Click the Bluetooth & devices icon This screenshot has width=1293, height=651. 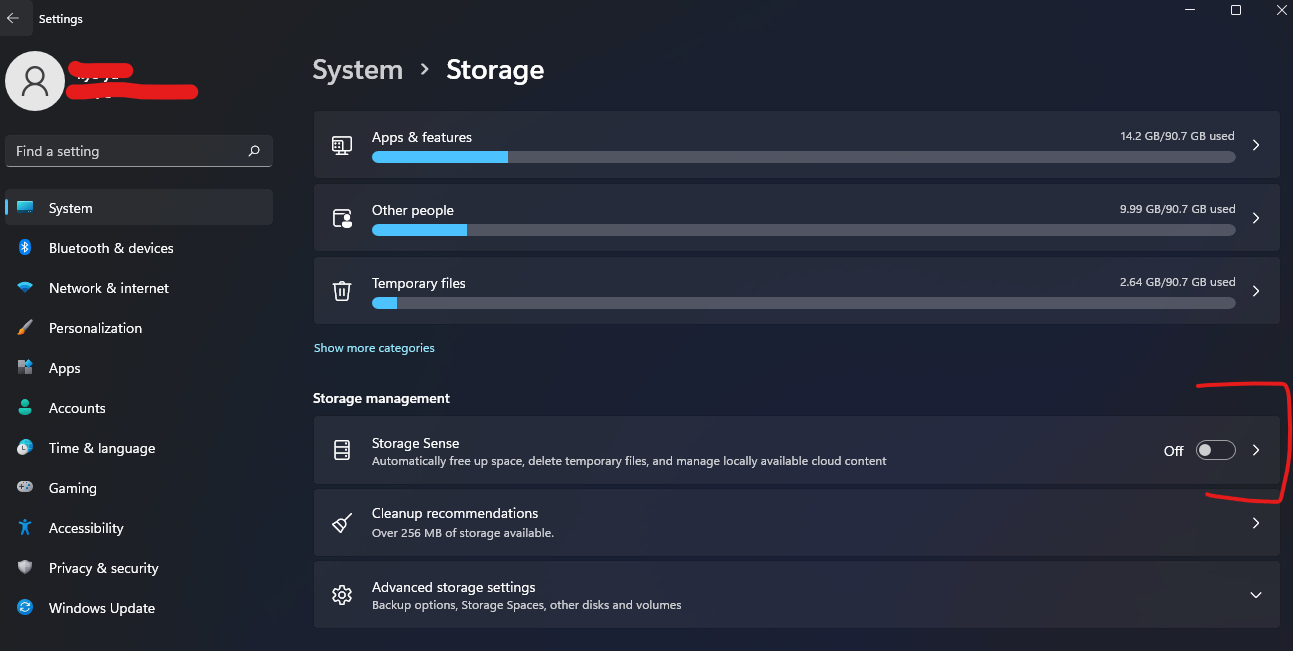point(26,248)
